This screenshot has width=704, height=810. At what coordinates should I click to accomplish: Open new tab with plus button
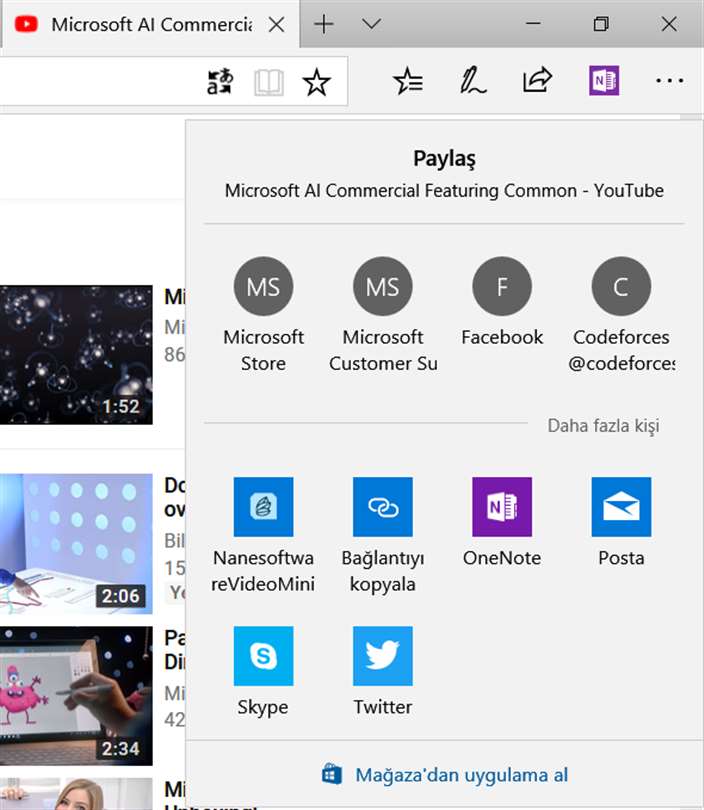(324, 24)
